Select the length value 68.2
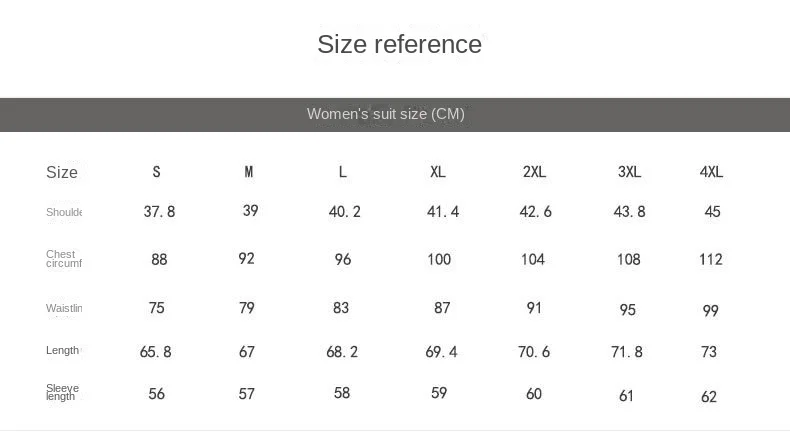The image size is (790, 444). 342,352
